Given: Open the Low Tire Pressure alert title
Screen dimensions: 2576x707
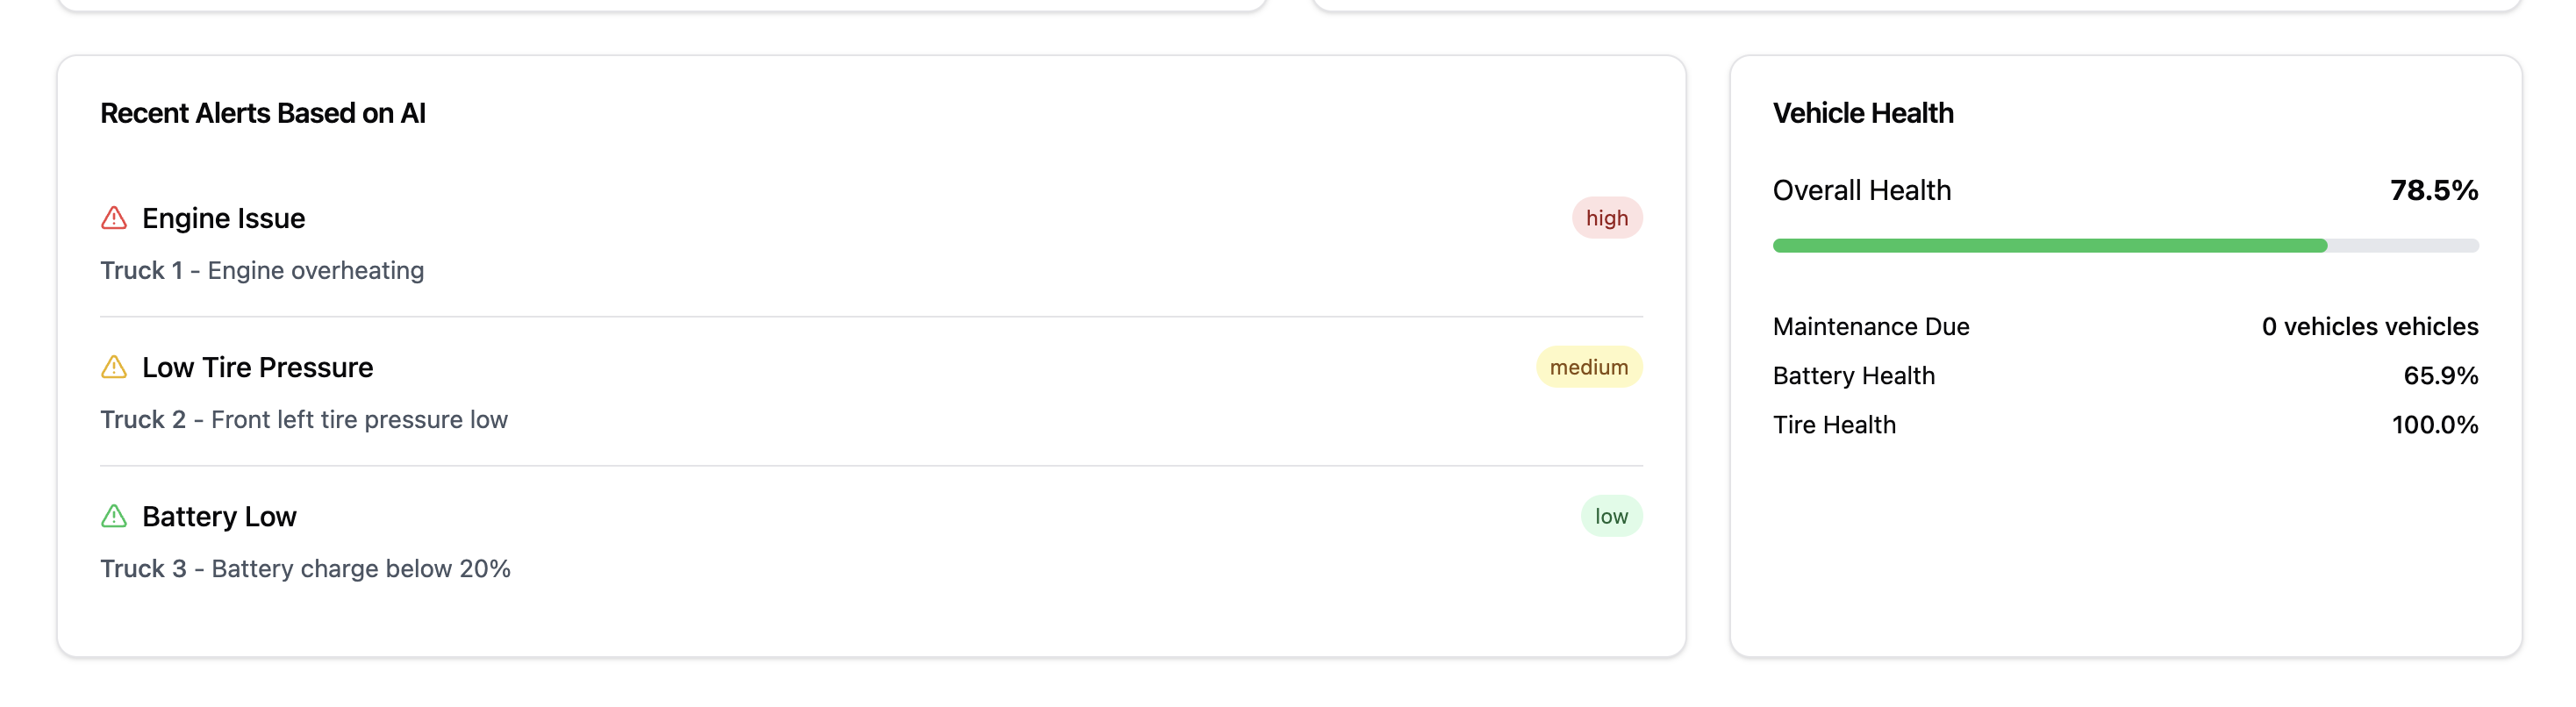Looking at the screenshot, I should [x=257, y=367].
